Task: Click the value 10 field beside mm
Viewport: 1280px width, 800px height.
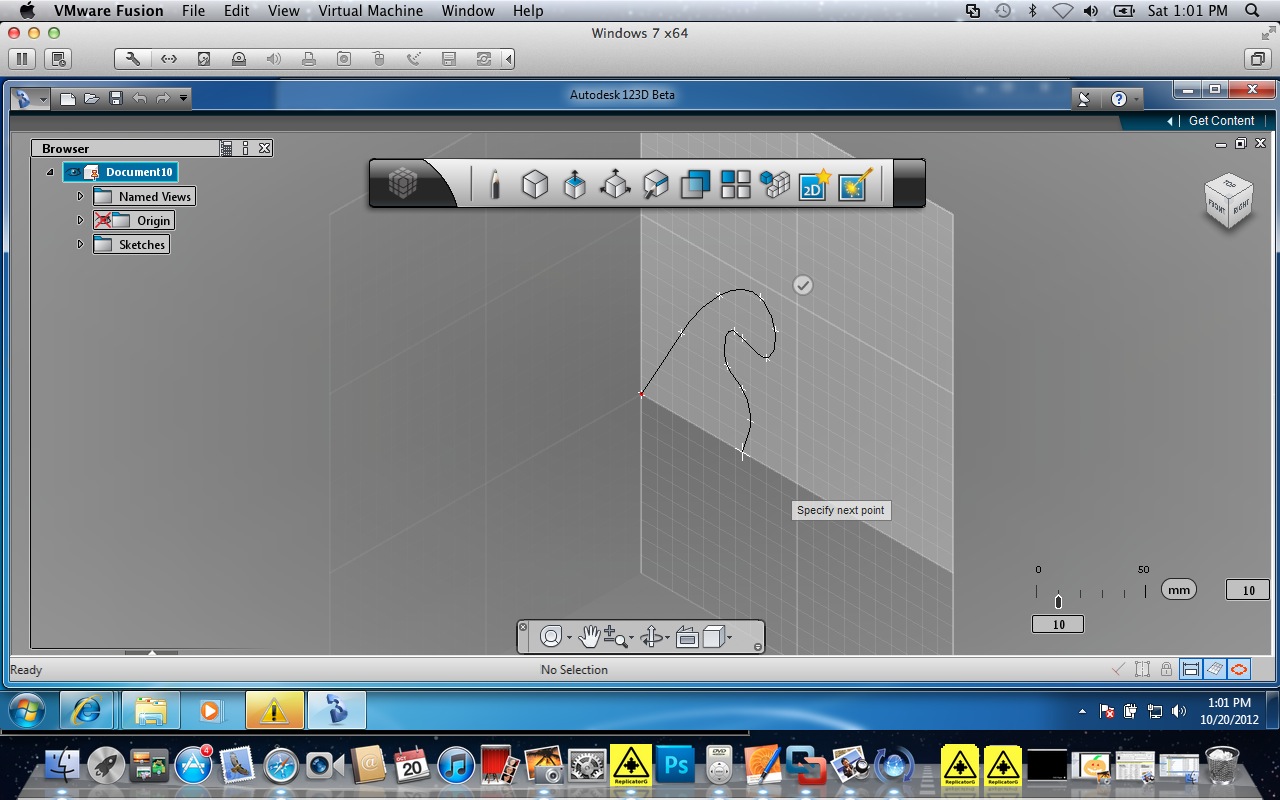Action: point(1248,590)
